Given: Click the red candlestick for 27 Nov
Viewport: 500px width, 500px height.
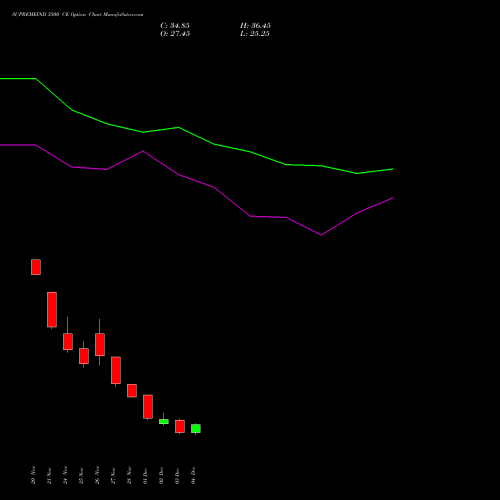Looking at the screenshot, I should click(116, 370).
